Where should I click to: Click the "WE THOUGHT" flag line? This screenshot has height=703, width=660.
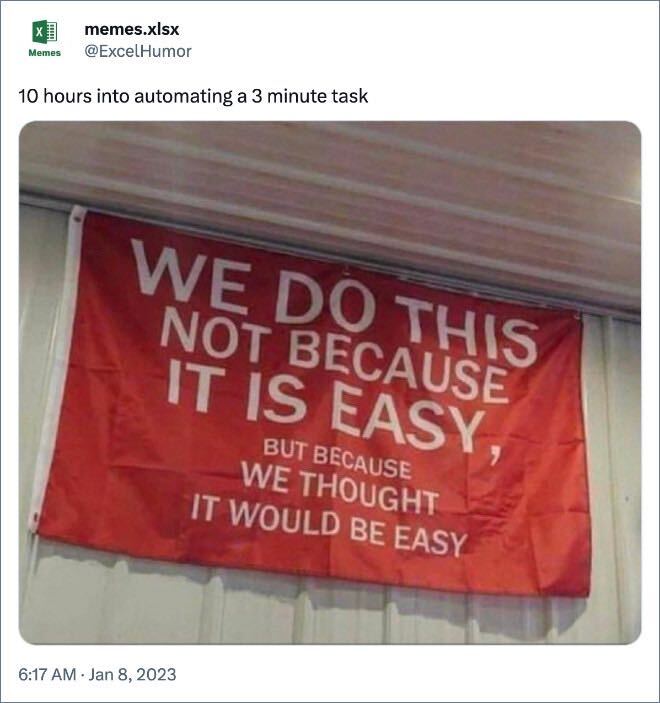(x=340, y=487)
